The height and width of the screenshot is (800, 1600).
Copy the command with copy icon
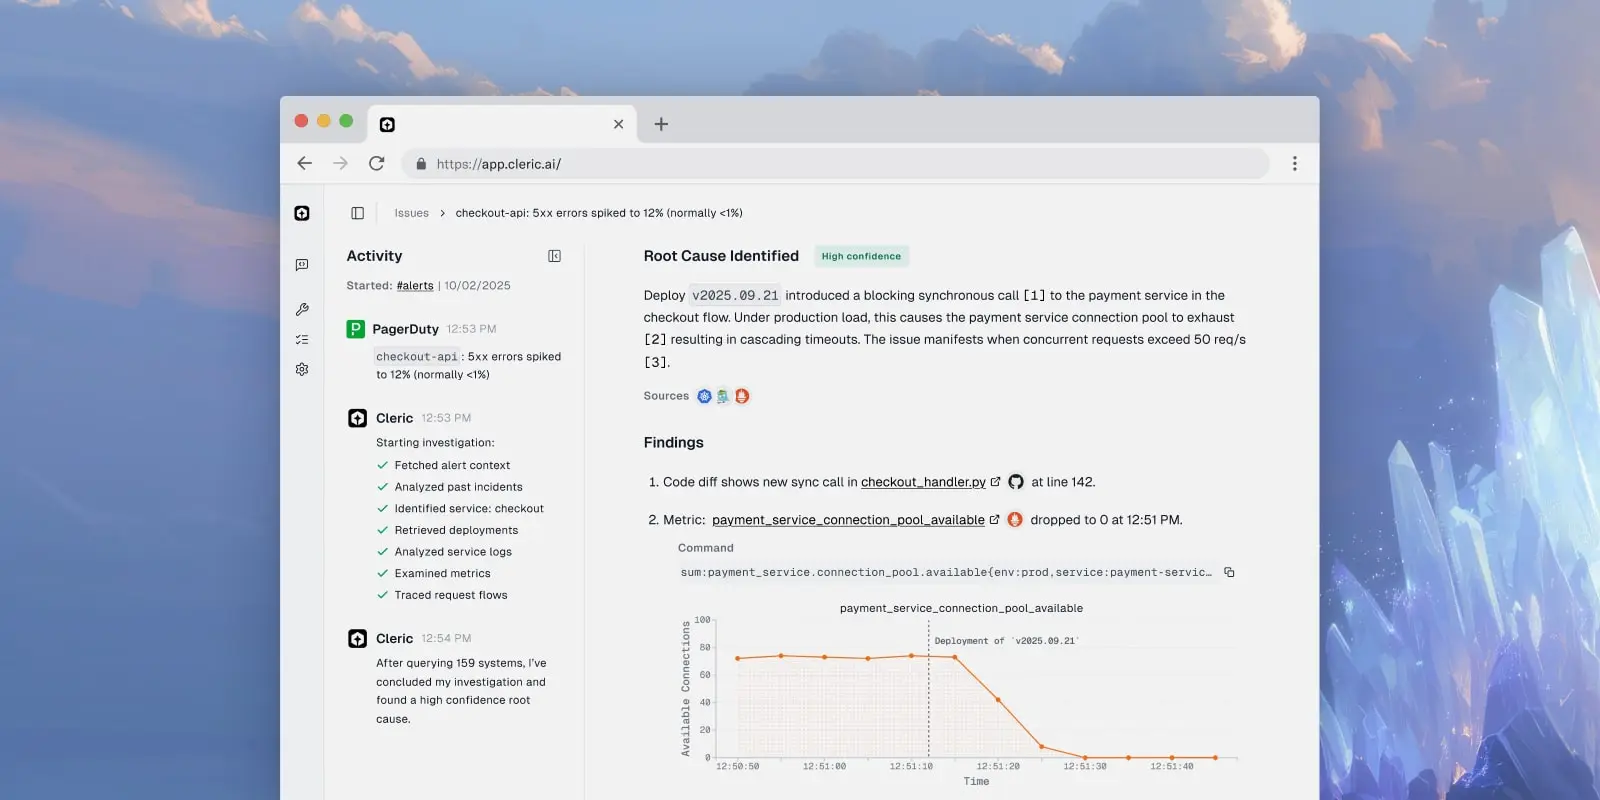1229,573
